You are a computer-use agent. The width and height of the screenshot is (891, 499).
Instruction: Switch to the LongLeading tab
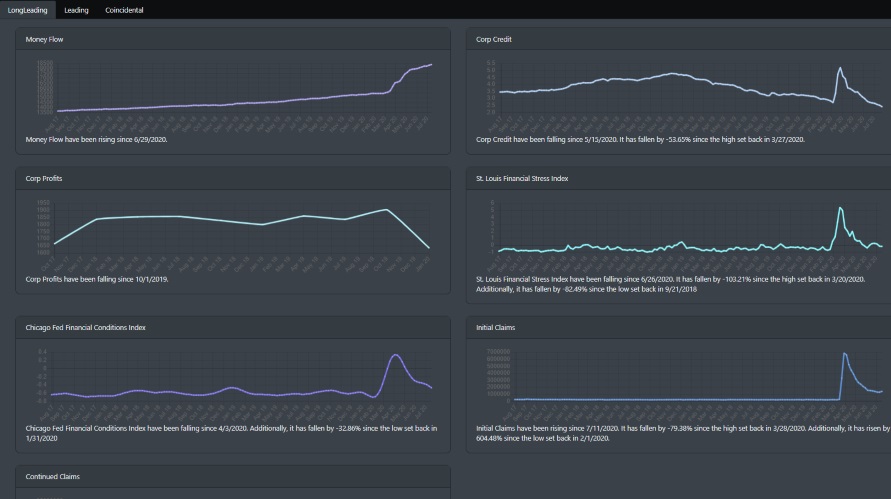pyautogui.click(x=27, y=10)
